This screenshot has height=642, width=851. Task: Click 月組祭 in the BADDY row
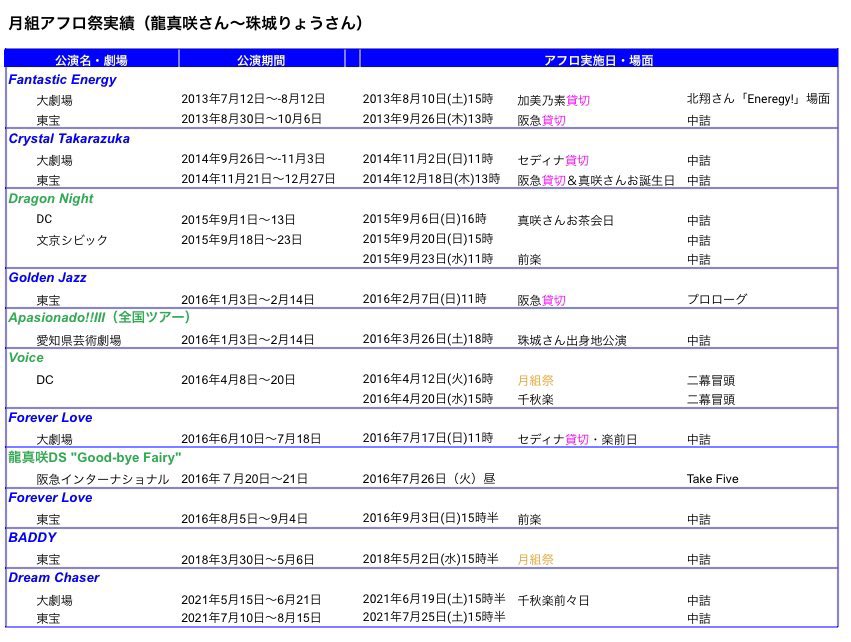point(536,560)
